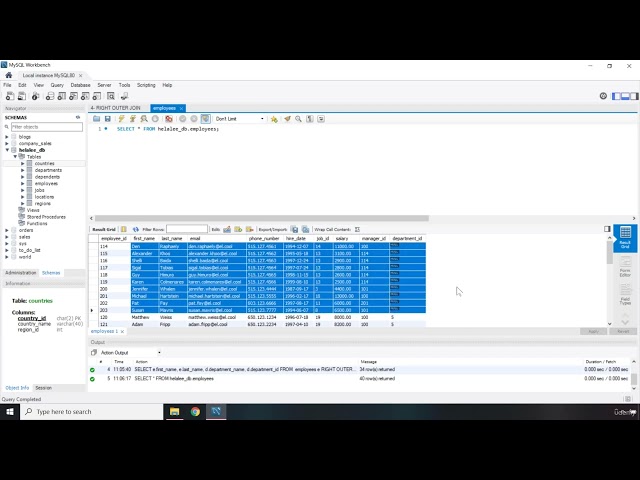This screenshot has height=480, width=640.
Task: Click the hire_date column header
Action: pos(298,238)
